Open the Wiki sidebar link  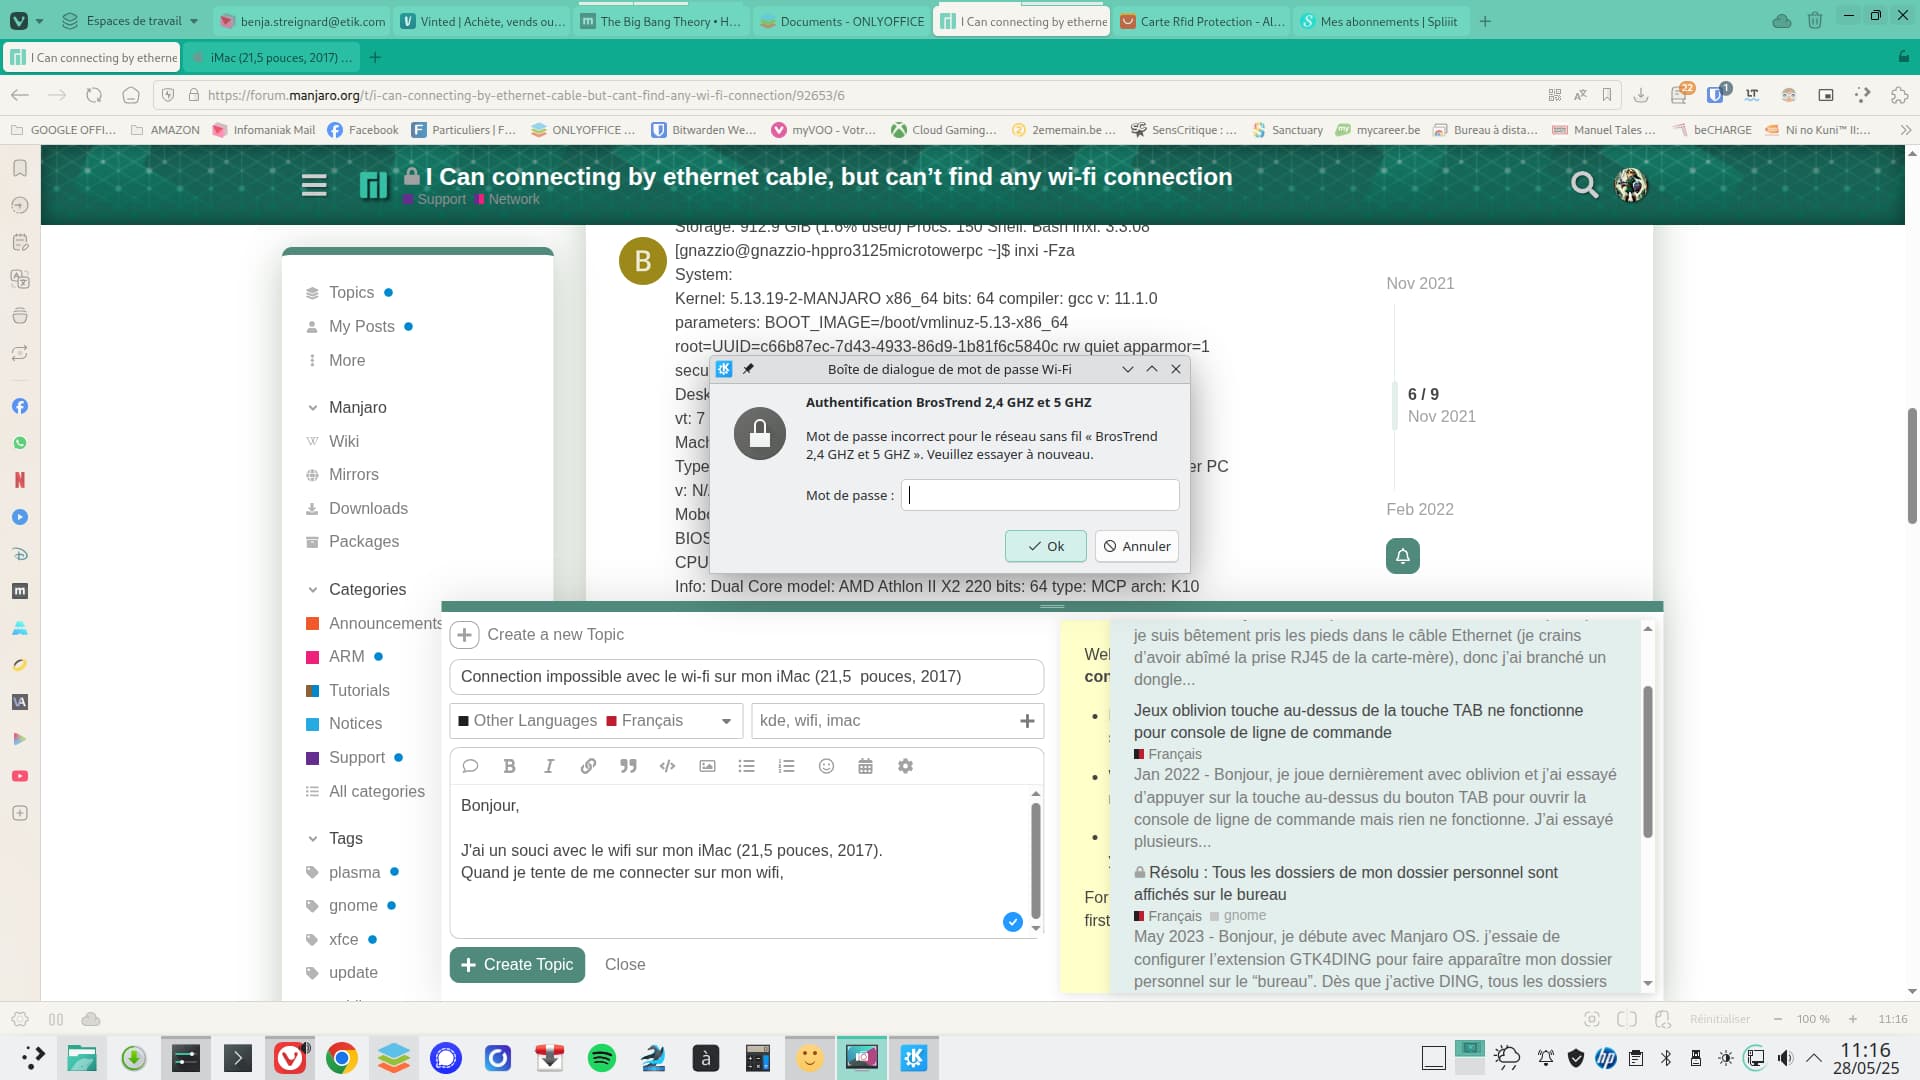[343, 441]
